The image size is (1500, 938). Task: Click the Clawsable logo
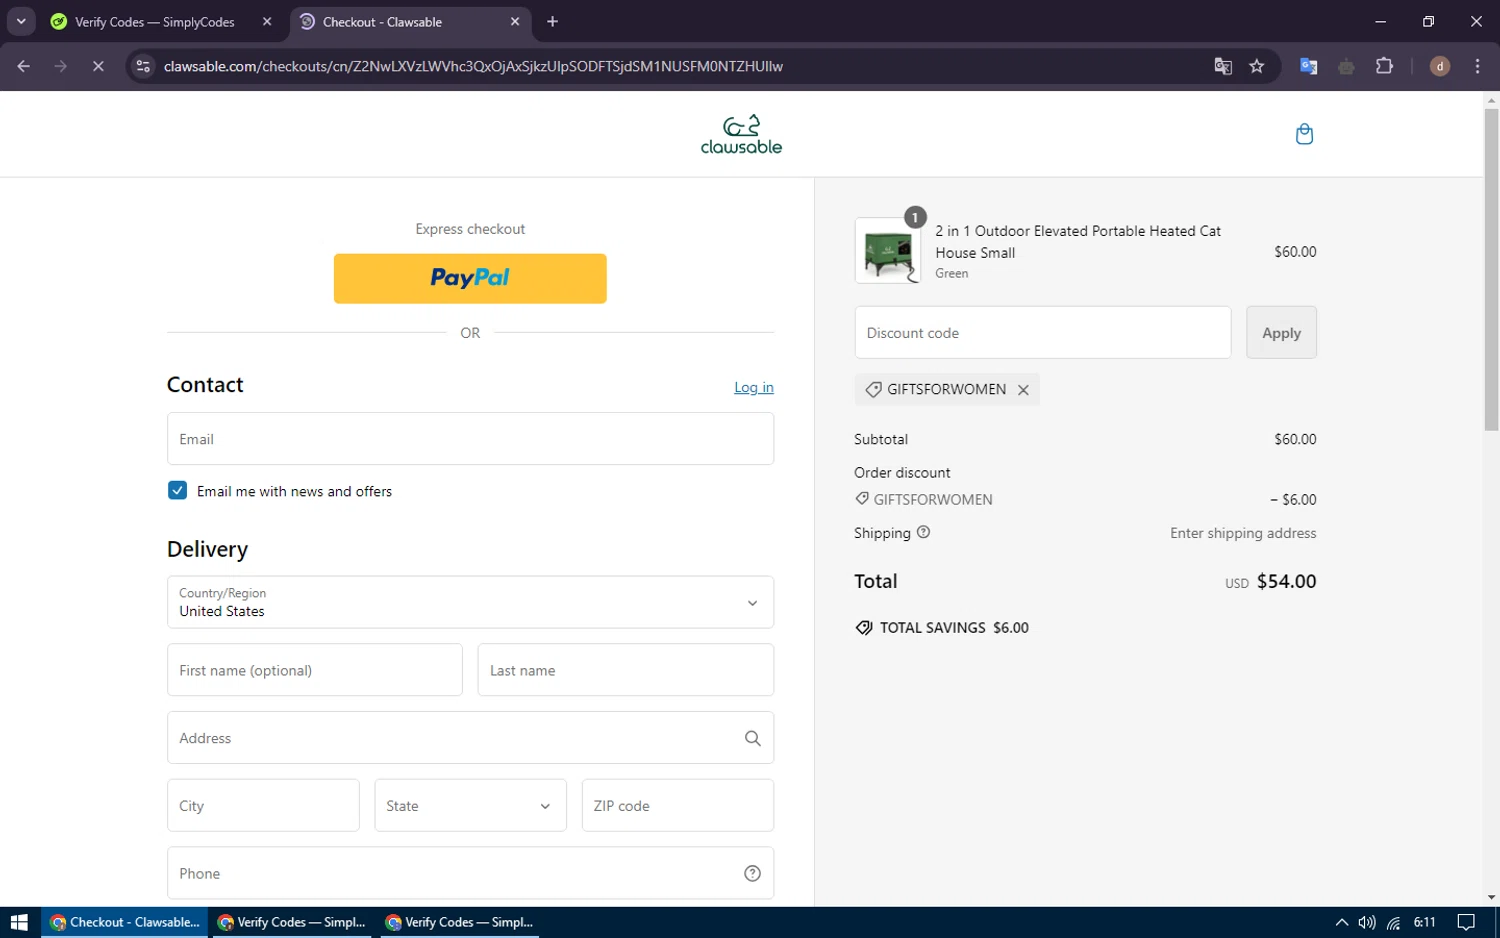[741, 134]
